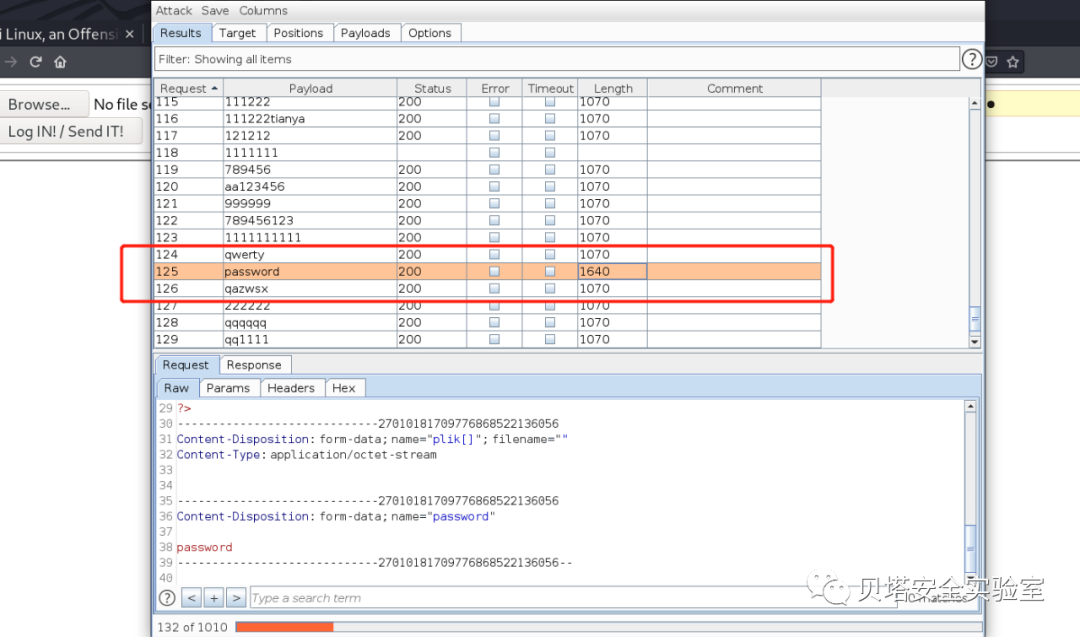Viewport: 1080px width, 637px height.
Task: Toggle Timeout checkbox for qwerty row
Action: pos(550,254)
